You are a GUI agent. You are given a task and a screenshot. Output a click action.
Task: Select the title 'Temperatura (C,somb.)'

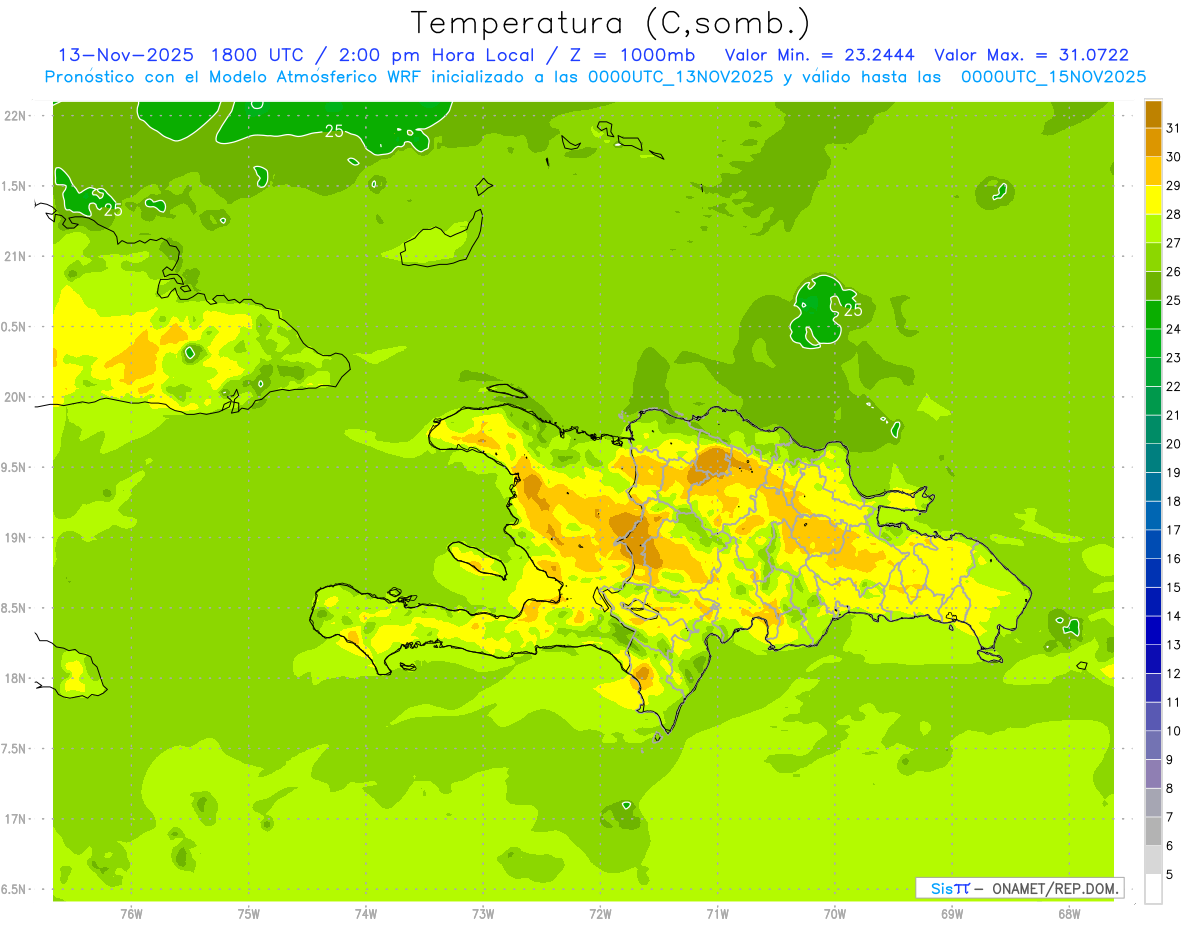coord(610,23)
